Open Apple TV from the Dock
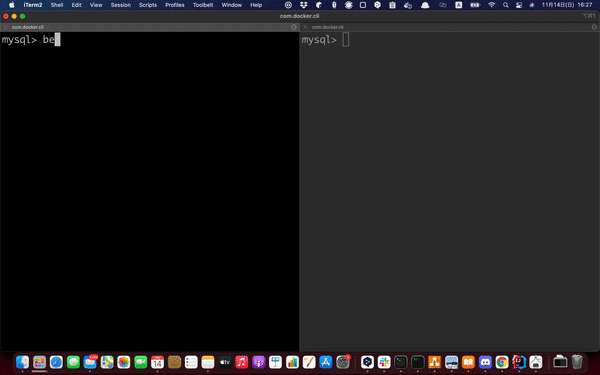 pos(225,362)
